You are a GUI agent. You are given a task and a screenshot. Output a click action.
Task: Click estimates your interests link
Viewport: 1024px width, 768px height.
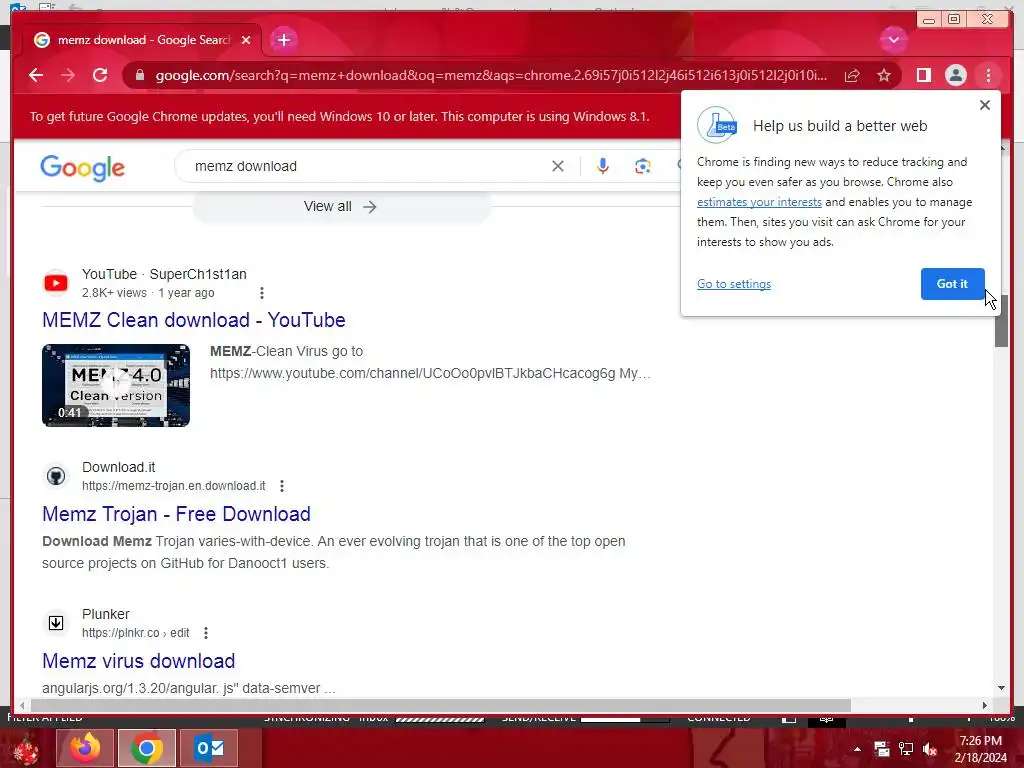(x=759, y=202)
